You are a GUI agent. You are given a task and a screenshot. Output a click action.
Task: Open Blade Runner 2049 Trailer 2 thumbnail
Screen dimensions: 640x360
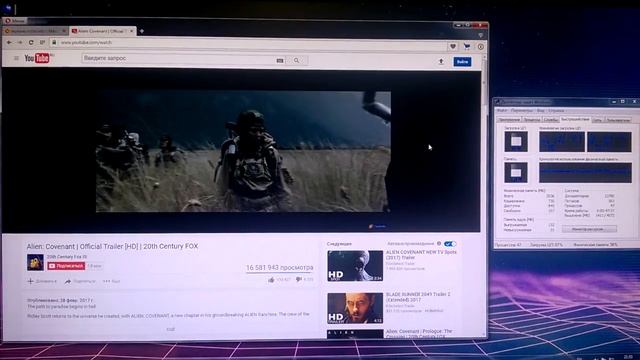point(355,308)
